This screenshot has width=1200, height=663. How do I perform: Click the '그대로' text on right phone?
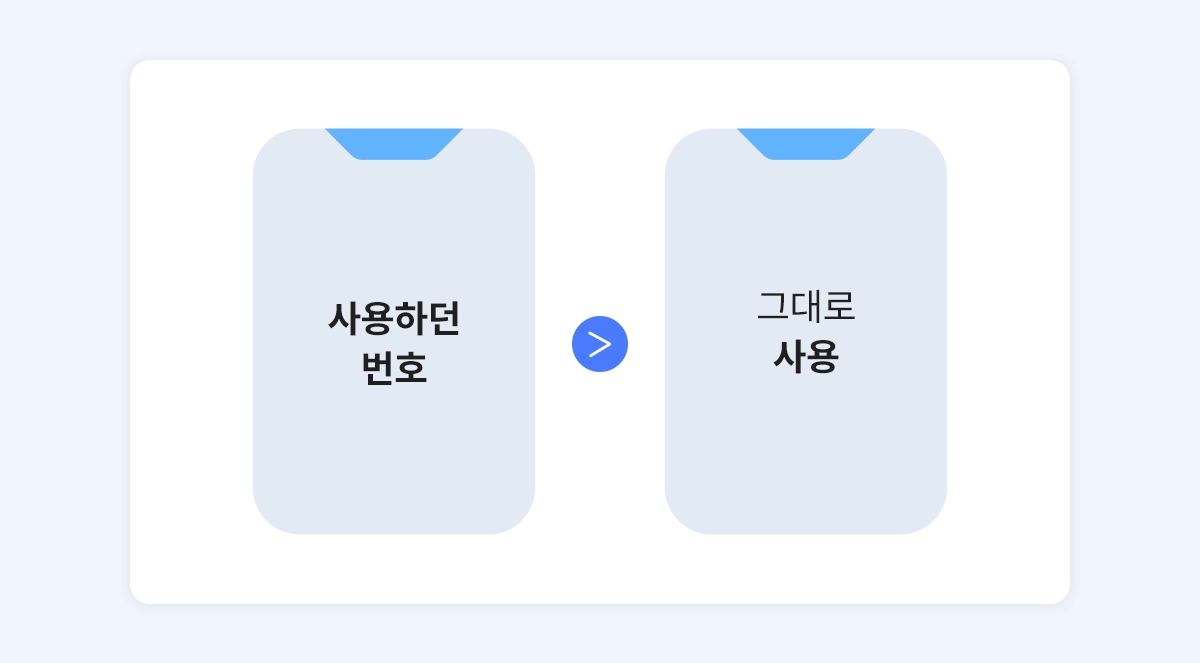tap(806, 307)
